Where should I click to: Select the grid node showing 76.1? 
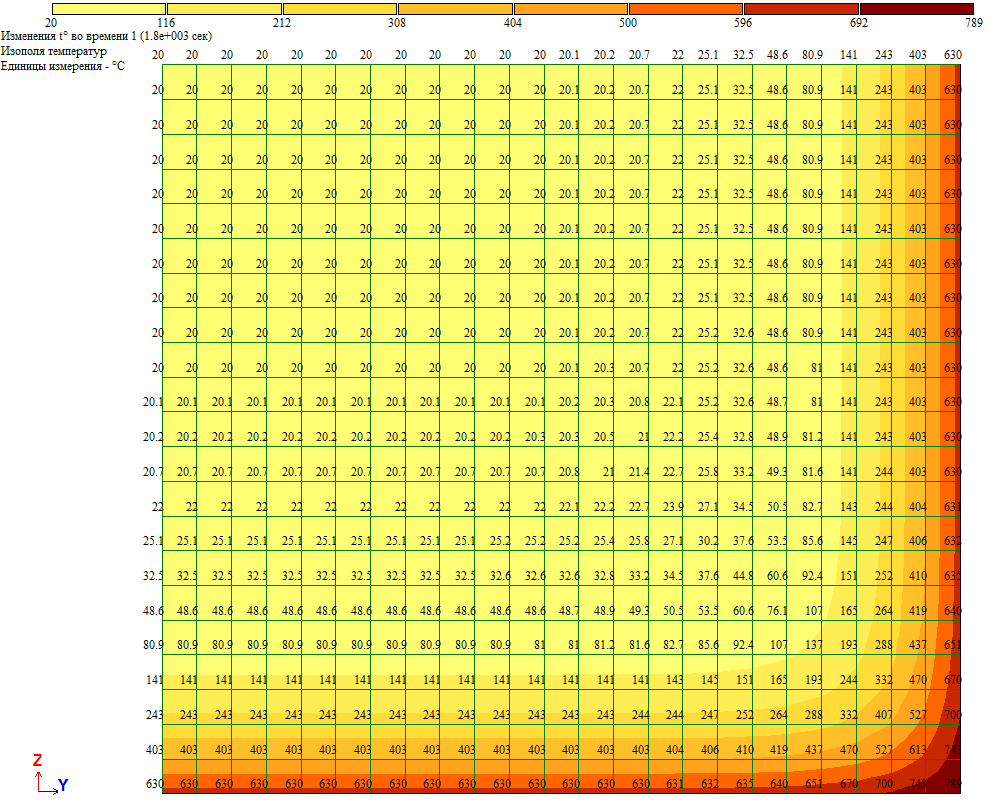point(777,611)
